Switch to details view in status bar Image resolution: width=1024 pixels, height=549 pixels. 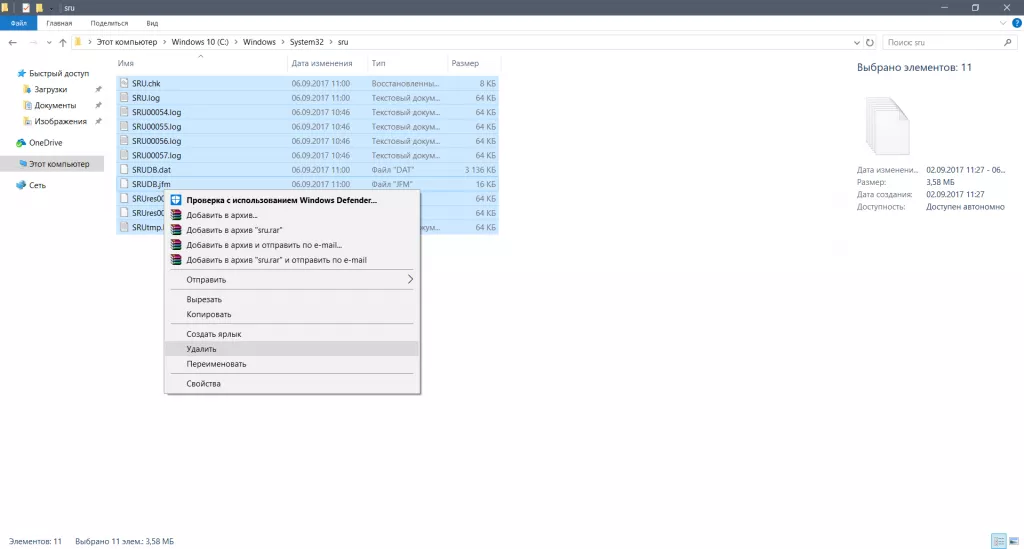tap(997, 541)
